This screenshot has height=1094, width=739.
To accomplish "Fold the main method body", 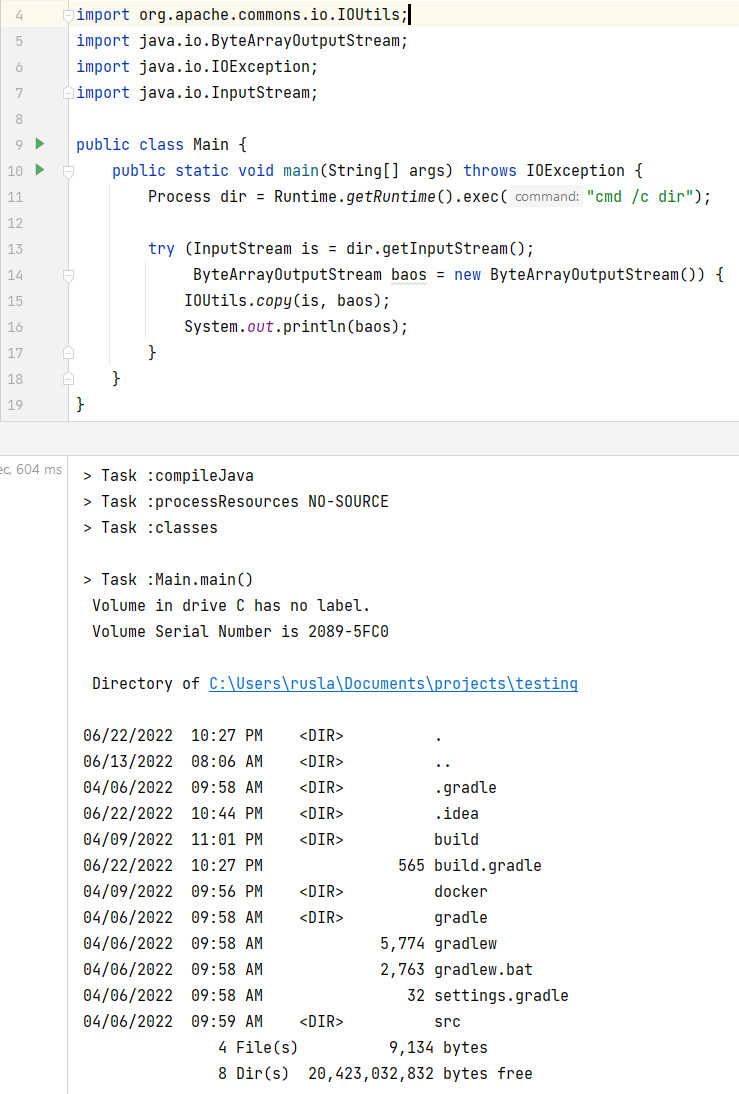I will (x=68, y=171).
